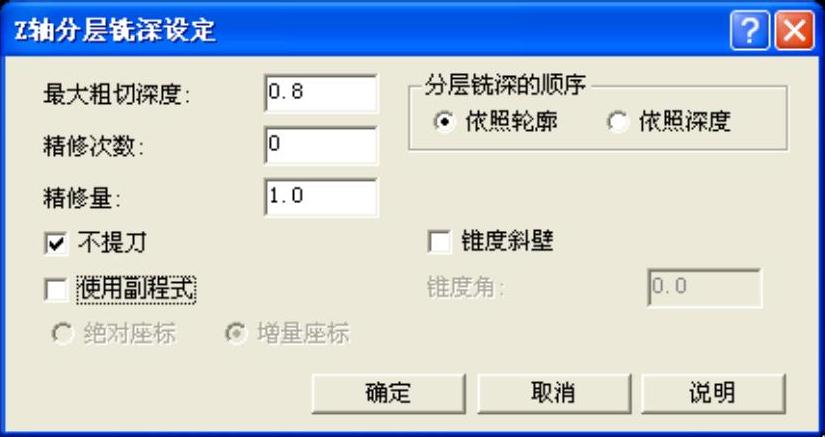Image resolution: width=825 pixels, height=437 pixels.
Task: Pick the 增量座标 radio button
Action: tap(236, 334)
